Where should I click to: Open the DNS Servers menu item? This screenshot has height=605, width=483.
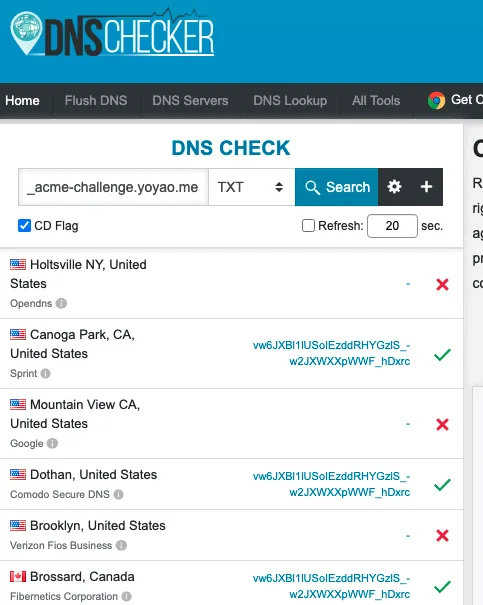(x=190, y=100)
